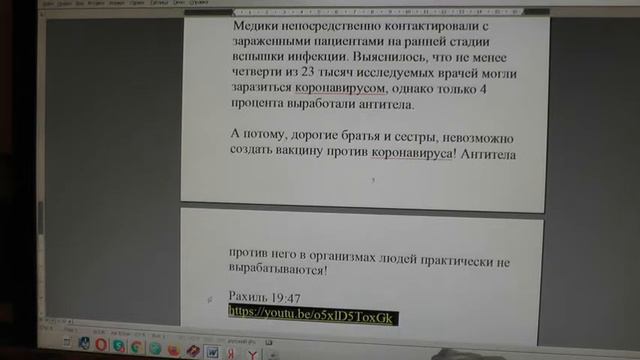Open the Yandex Browser Y taskbar icon
Viewport: 640px width, 360px height.
point(253,354)
